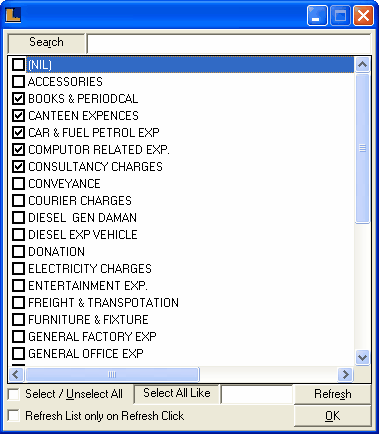This screenshot has width=379, height=434.
Task: Click the application icon in title bar
Action: point(13,15)
